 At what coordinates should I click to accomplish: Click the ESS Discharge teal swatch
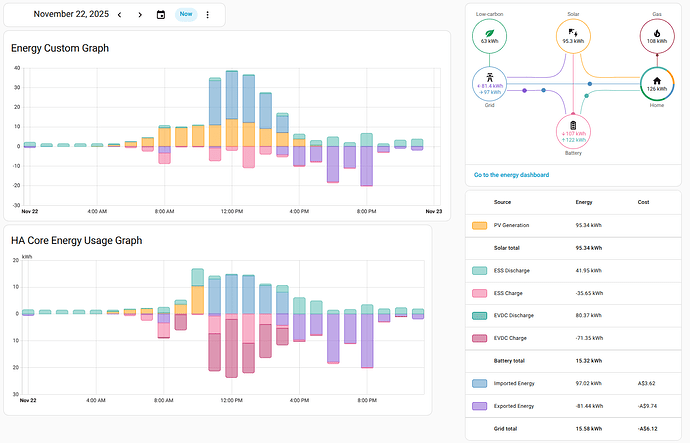tap(479, 270)
